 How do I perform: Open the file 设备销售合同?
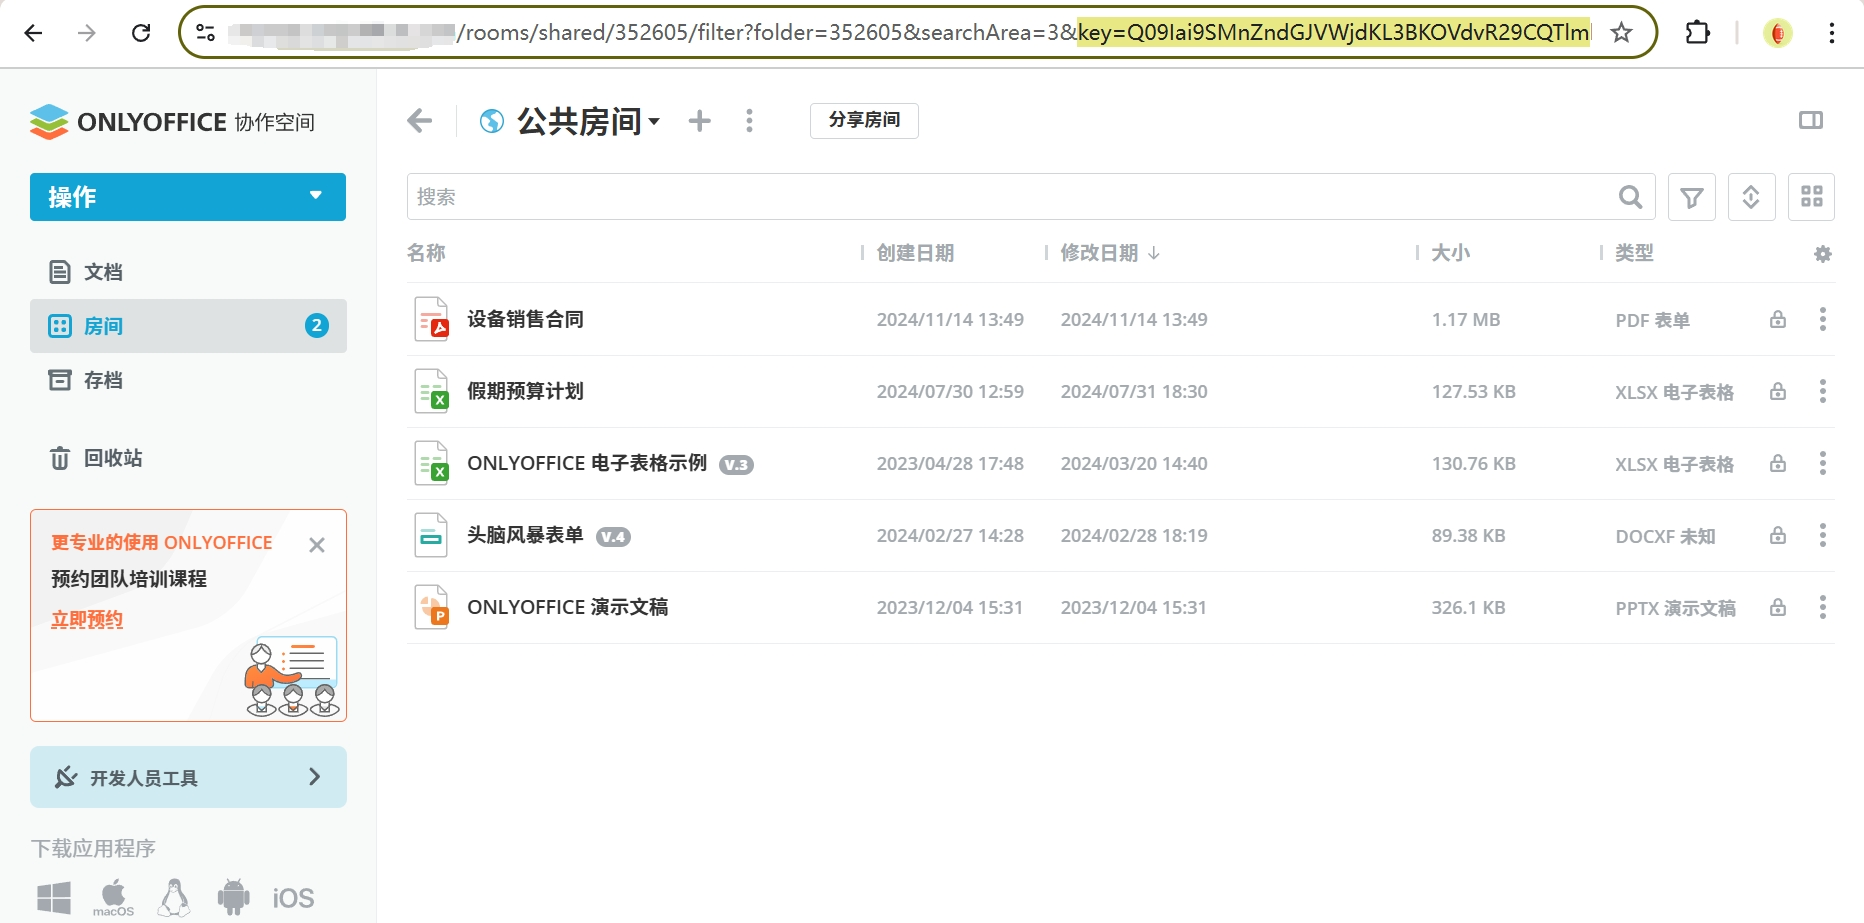coord(525,319)
